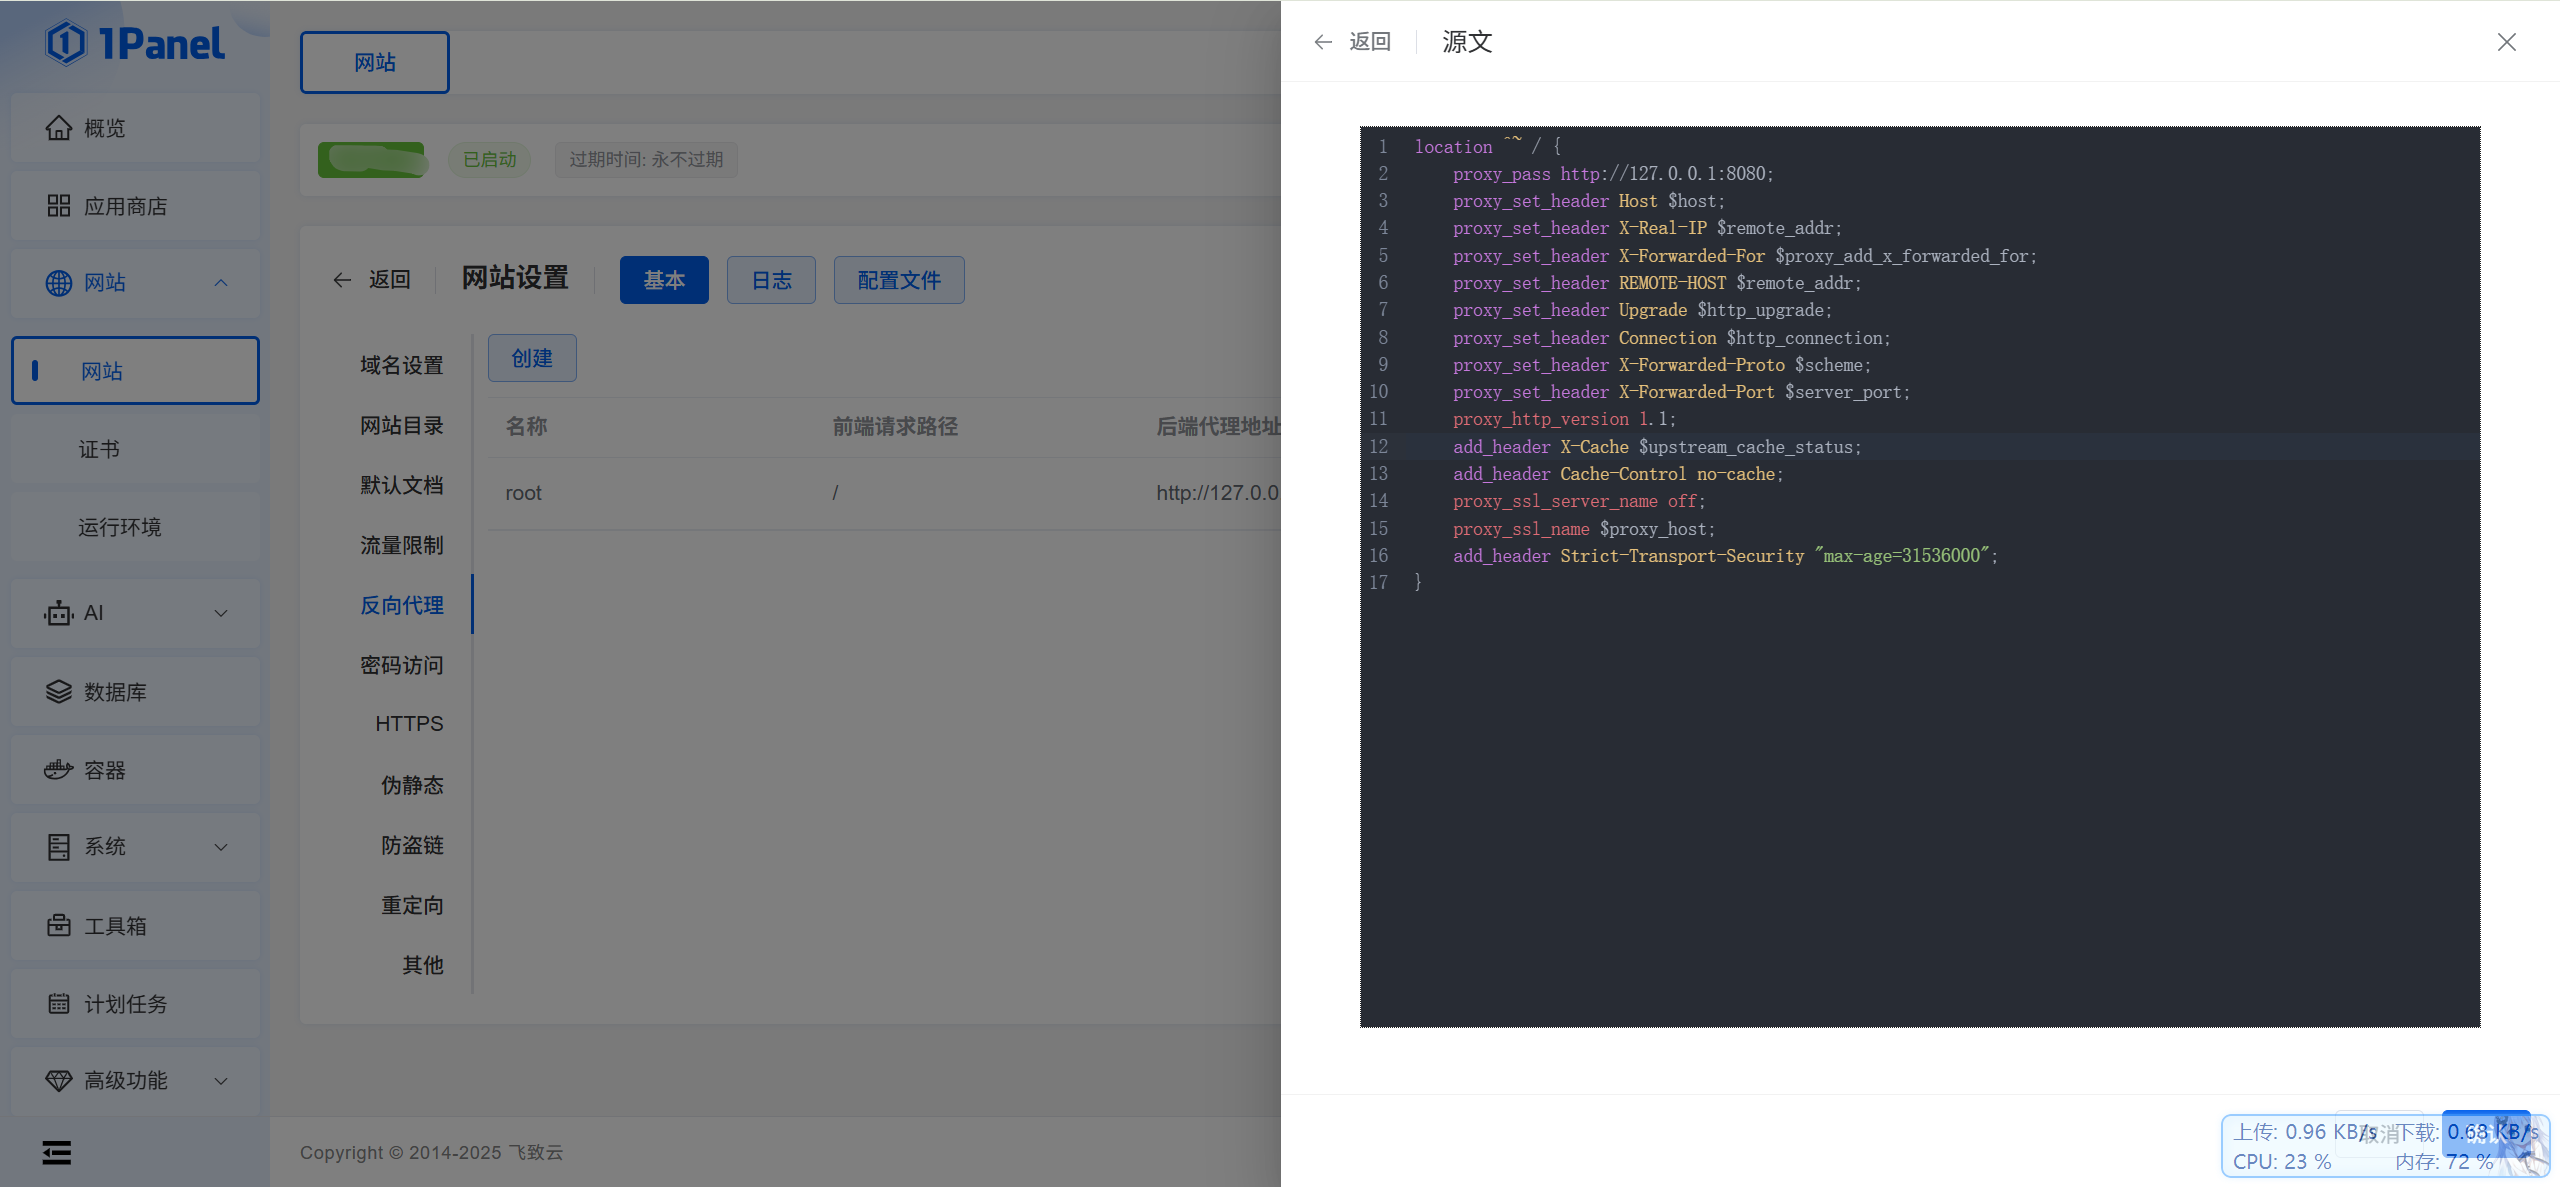Open 伪静态 settings section

coord(412,785)
